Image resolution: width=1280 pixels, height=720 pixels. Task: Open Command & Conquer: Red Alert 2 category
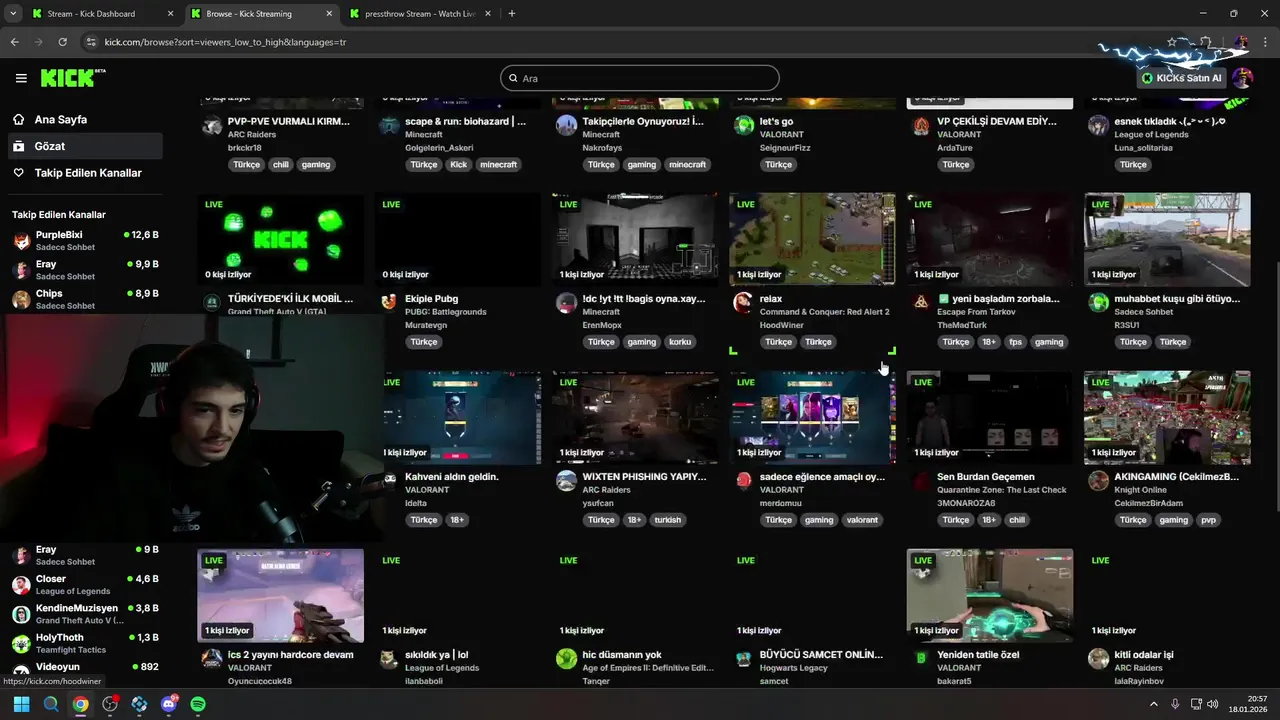coord(824,312)
